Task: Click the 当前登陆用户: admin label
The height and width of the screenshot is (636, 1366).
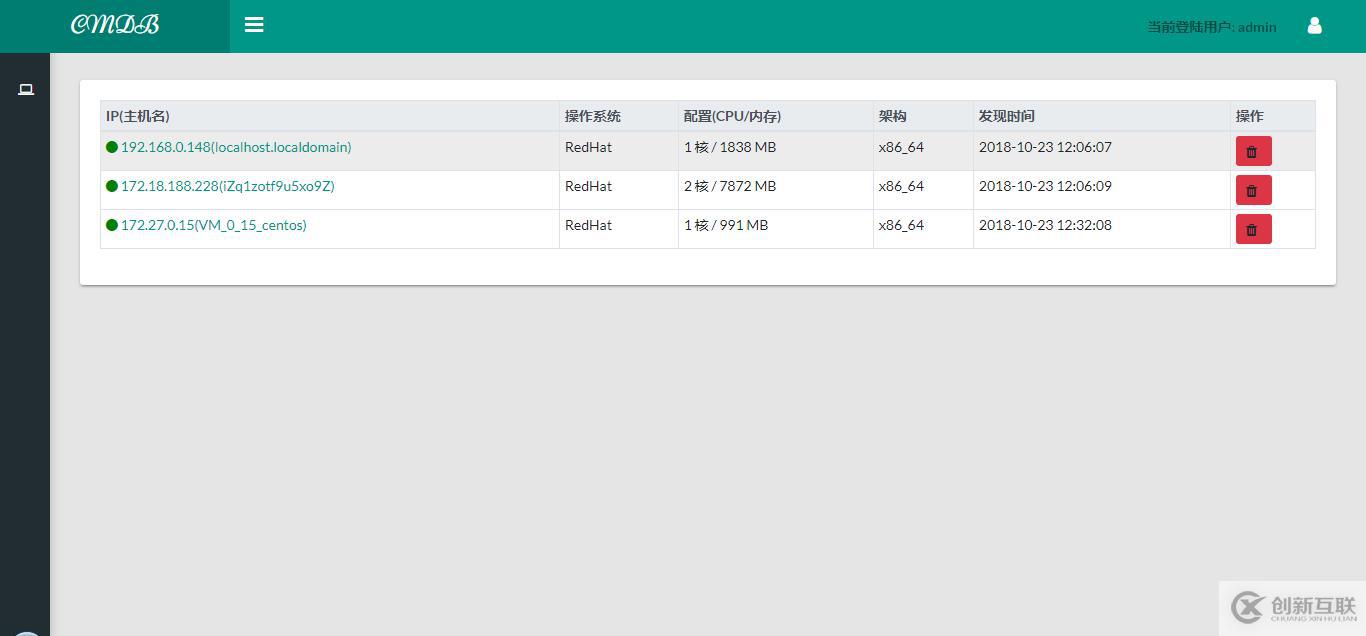Action: point(1211,27)
